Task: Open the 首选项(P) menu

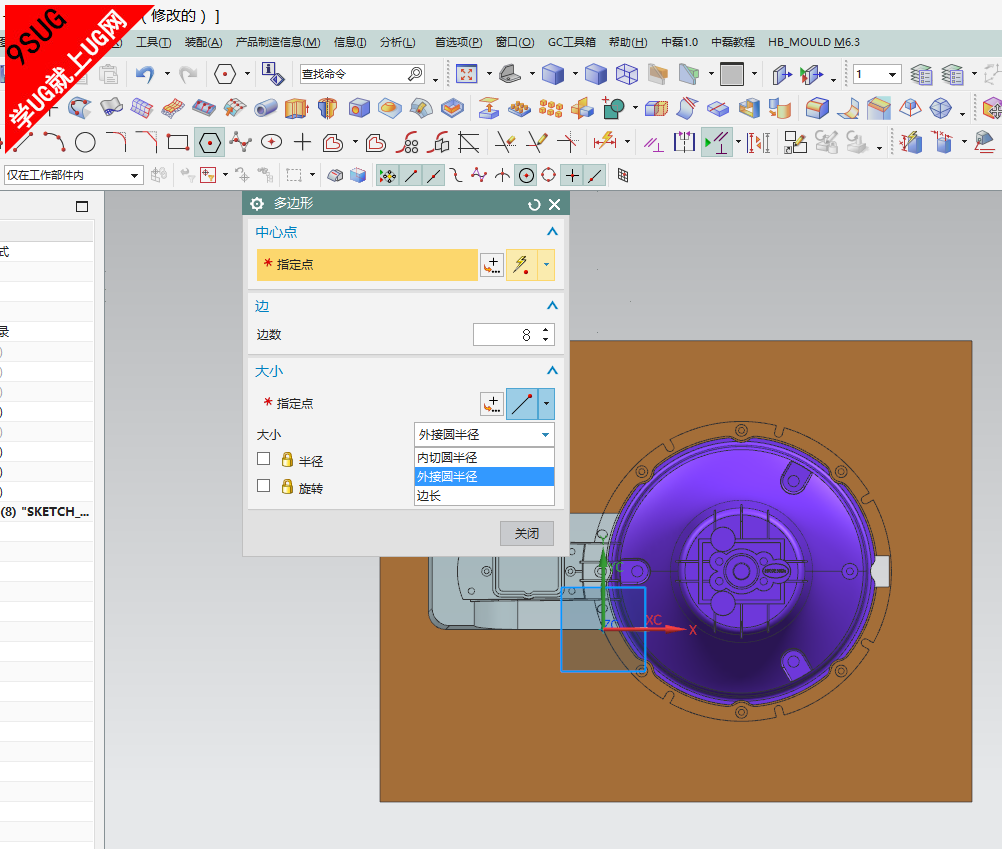Action: click(x=458, y=42)
